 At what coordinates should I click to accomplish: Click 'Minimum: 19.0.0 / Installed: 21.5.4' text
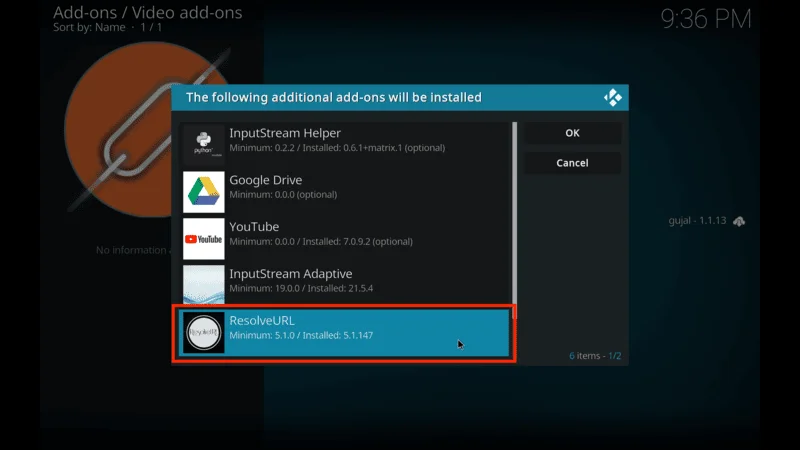point(301,288)
